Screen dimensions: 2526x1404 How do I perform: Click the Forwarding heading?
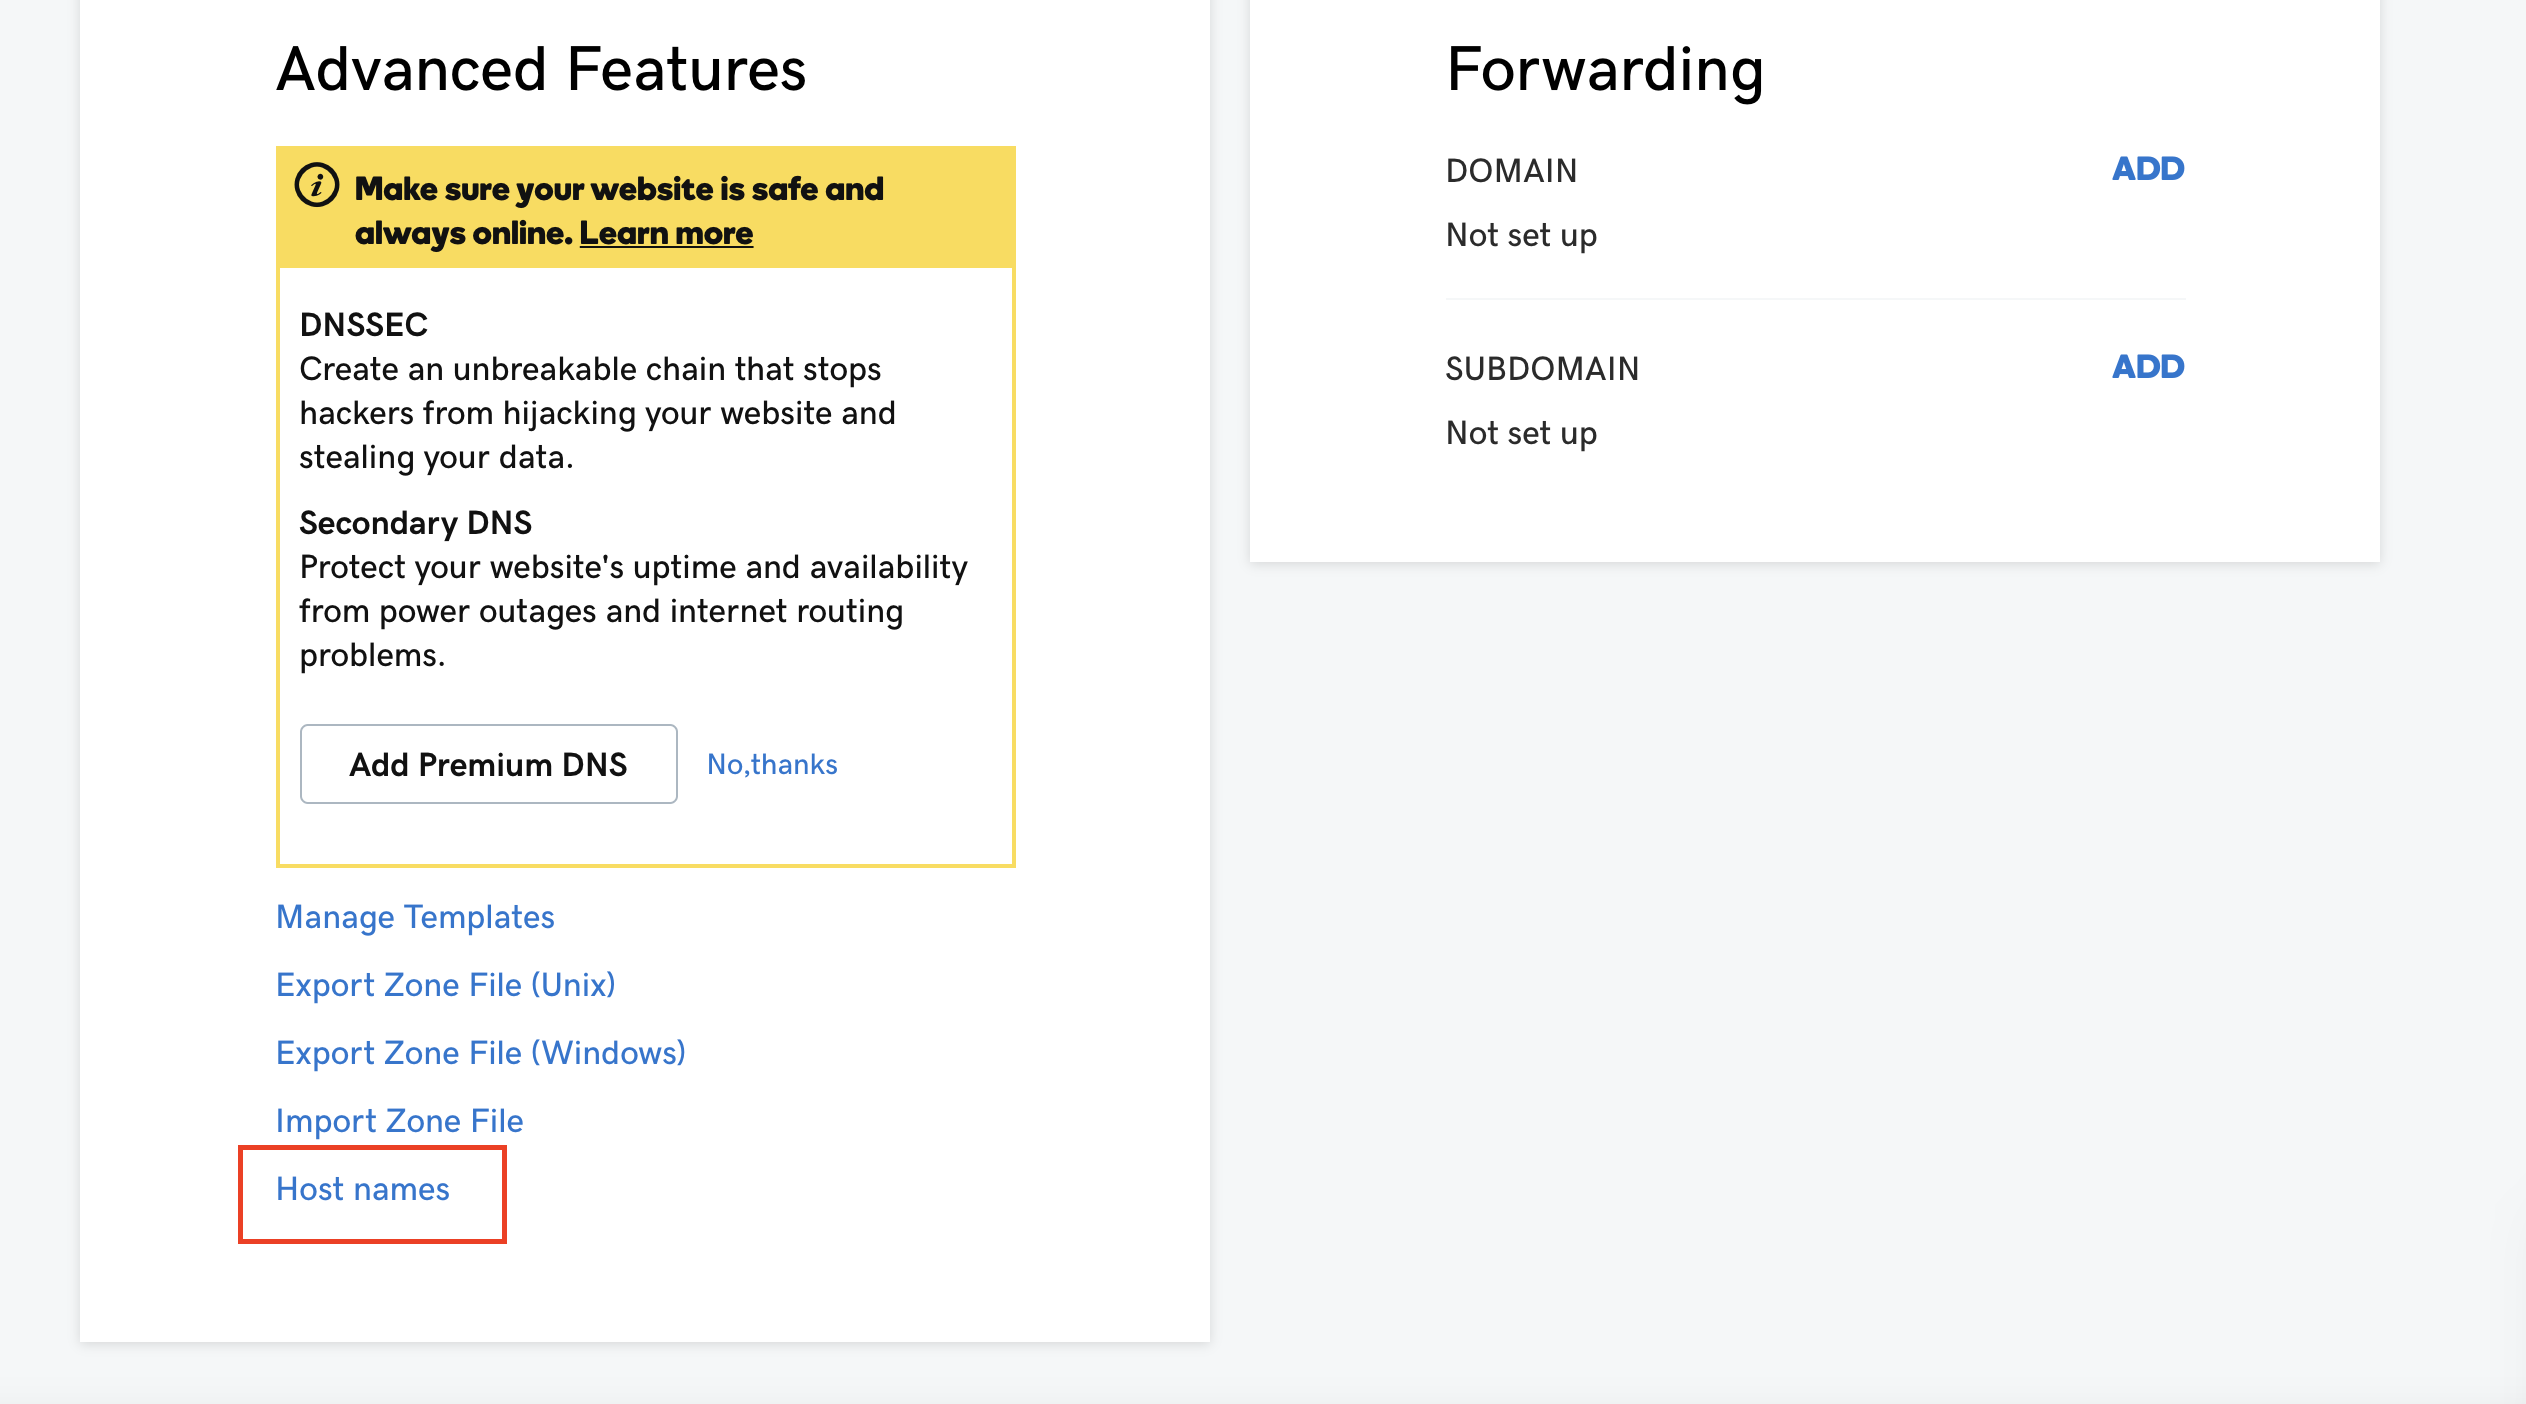1604,70
